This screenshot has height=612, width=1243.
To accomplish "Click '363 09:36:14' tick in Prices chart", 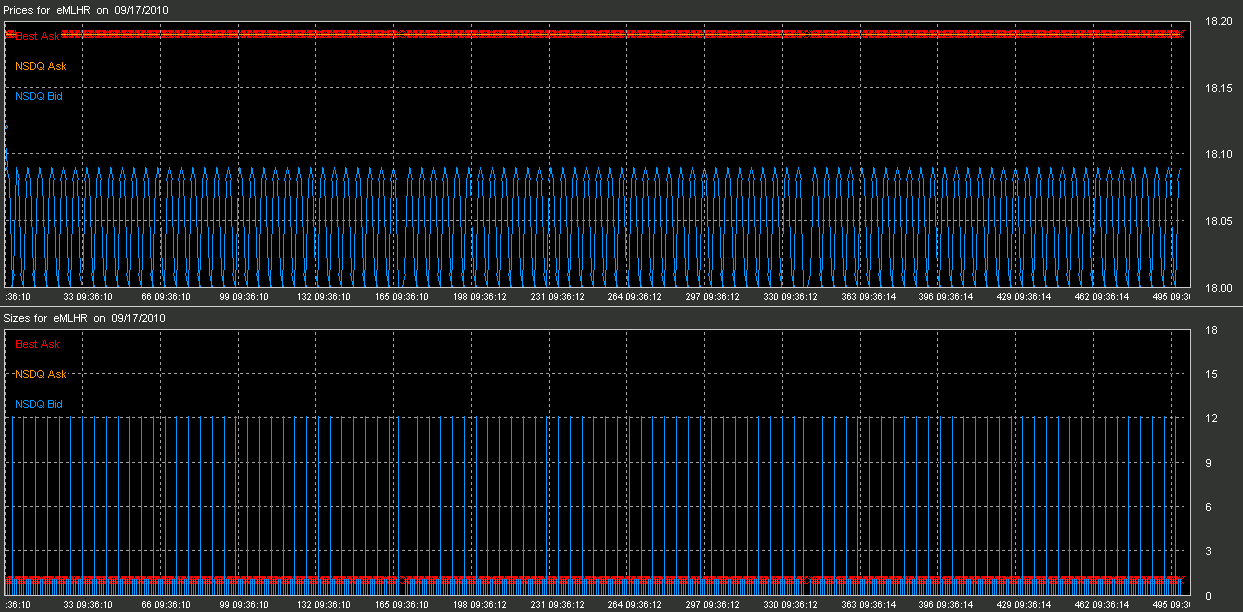I will [x=867, y=297].
